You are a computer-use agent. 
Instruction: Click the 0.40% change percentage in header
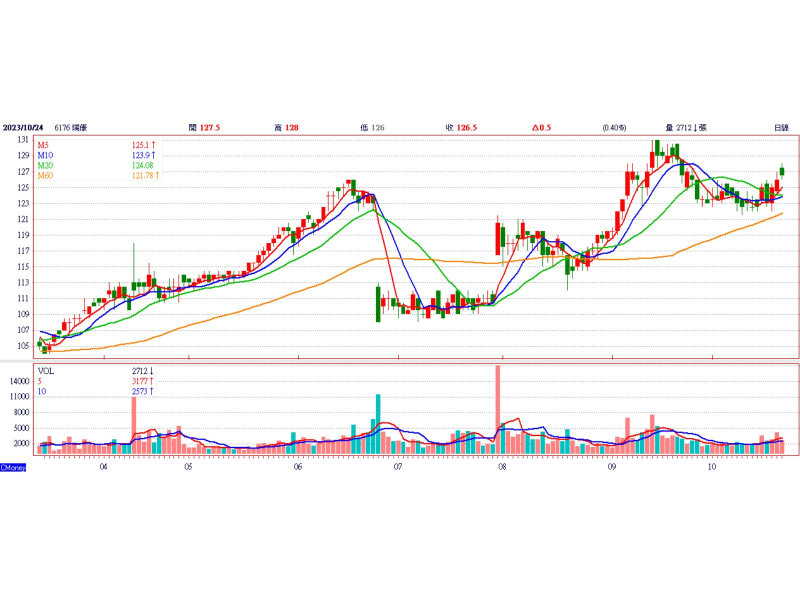tap(613, 128)
